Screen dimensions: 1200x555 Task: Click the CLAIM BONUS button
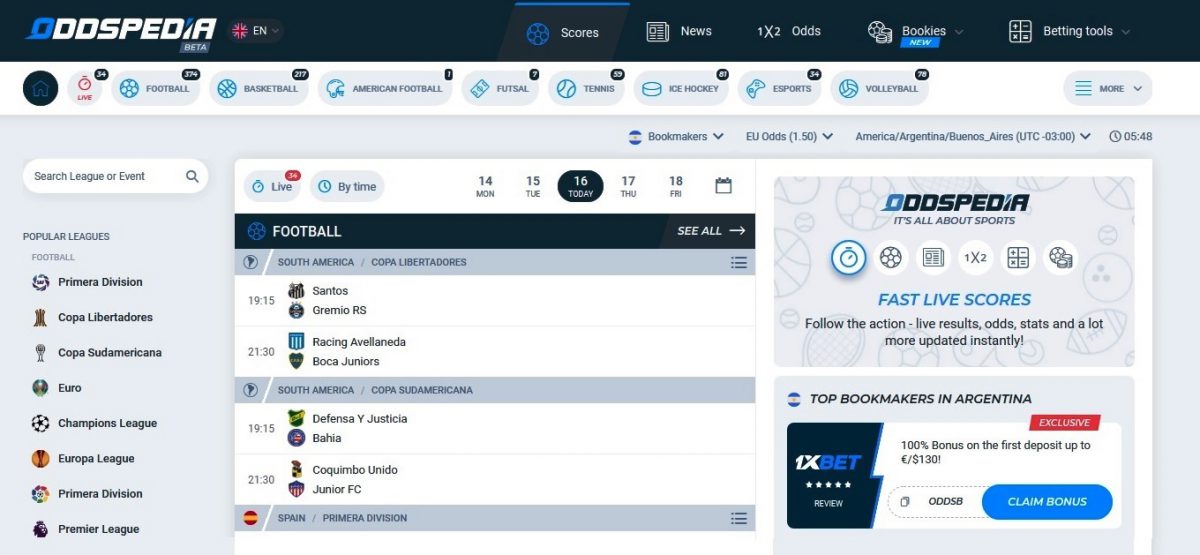click(1047, 502)
